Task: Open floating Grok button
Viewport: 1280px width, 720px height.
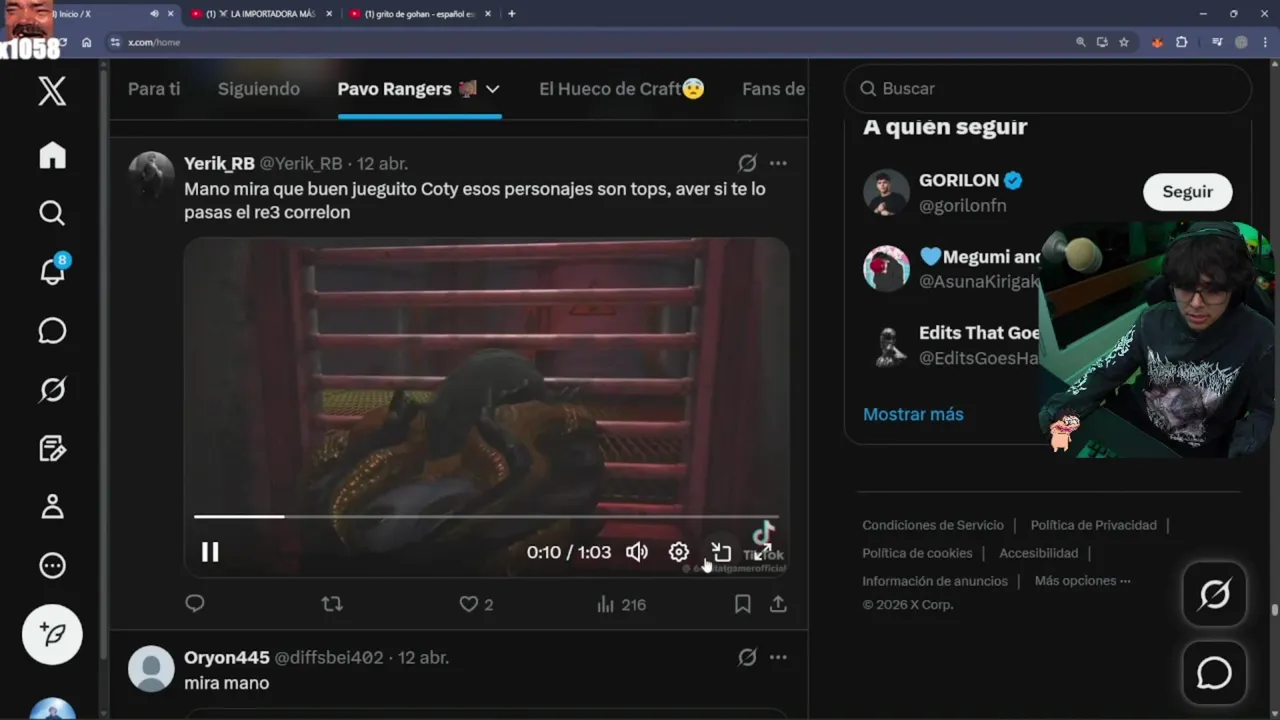Action: point(1214,595)
